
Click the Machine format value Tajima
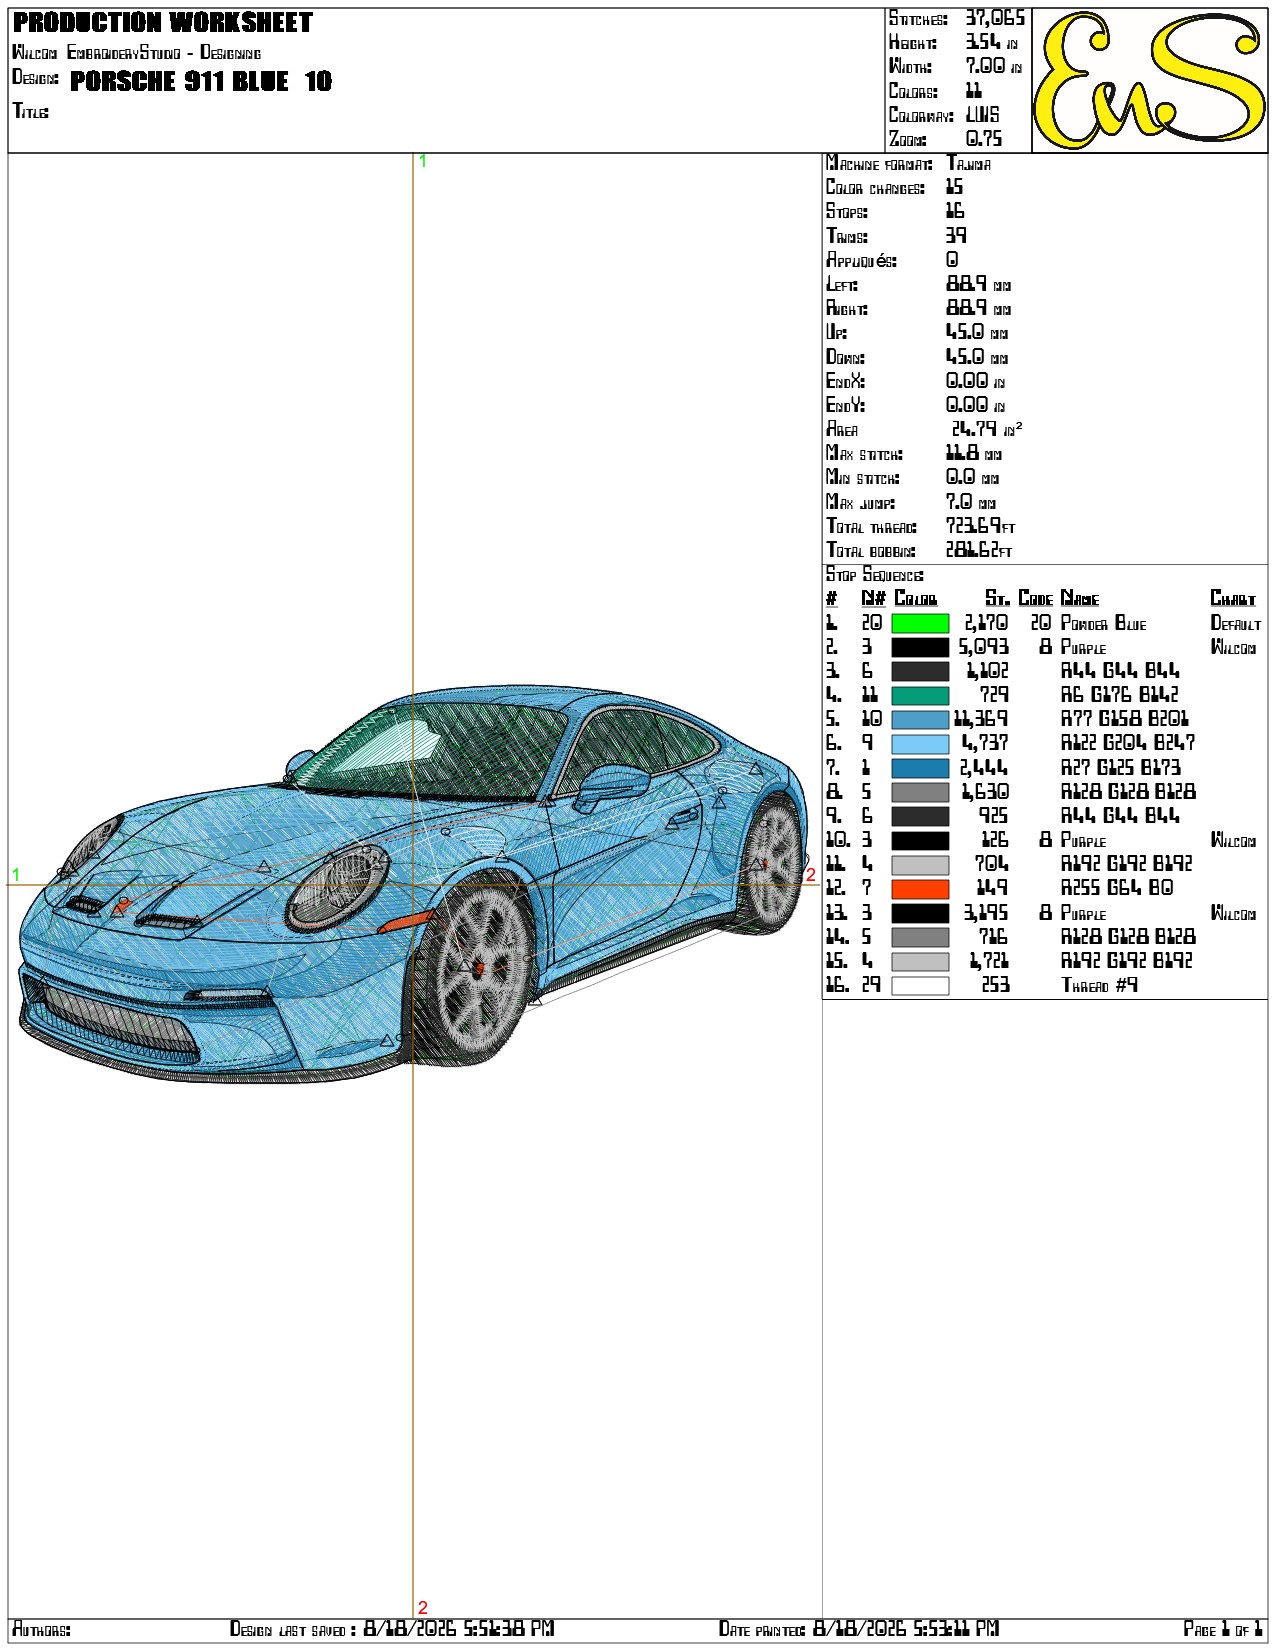click(x=969, y=163)
